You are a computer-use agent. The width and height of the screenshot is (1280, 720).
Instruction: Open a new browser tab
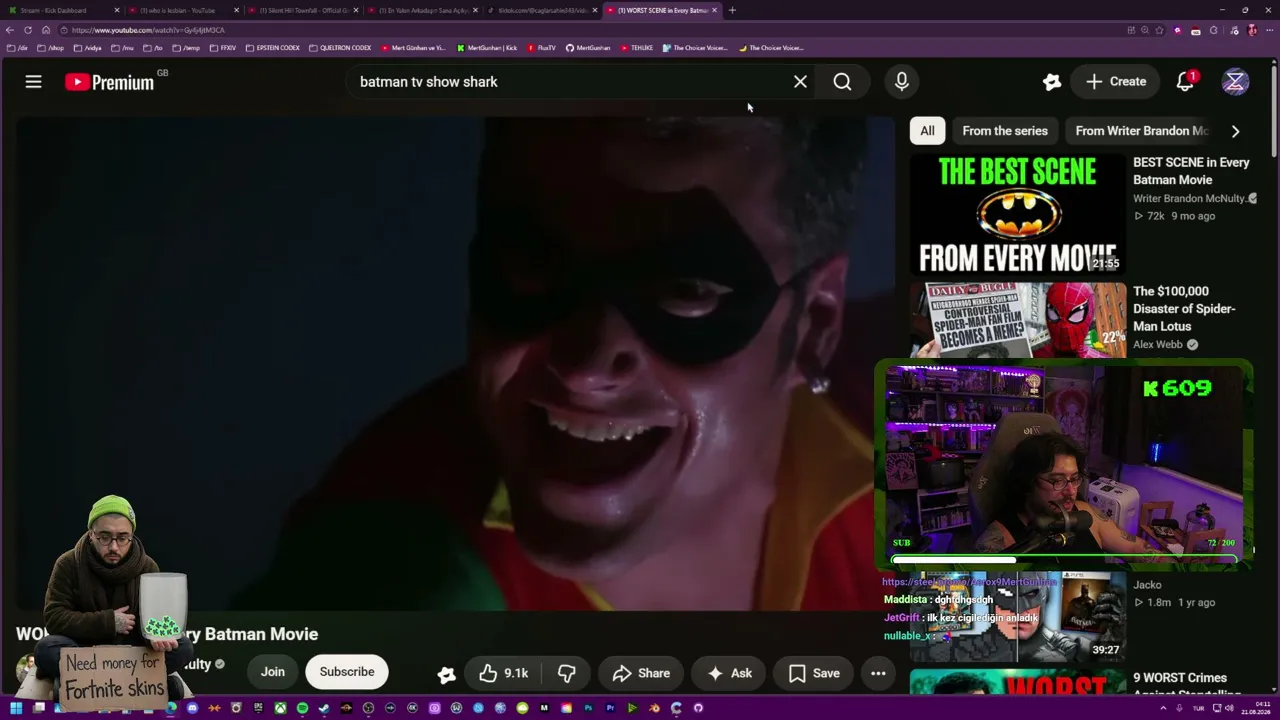coord(732,10)
